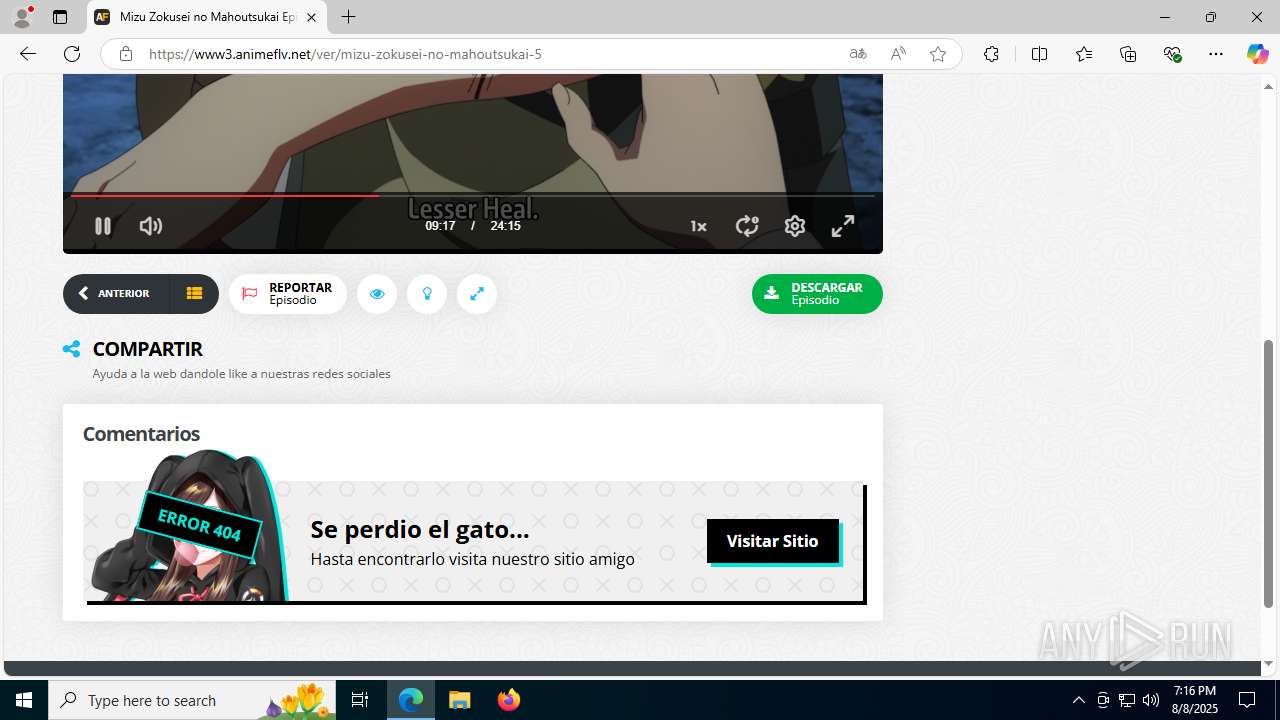Image resolution: width=1280 pixels, height=720 pixels.
Task: Click the taskbar search box
Action: tap(191, 700)
